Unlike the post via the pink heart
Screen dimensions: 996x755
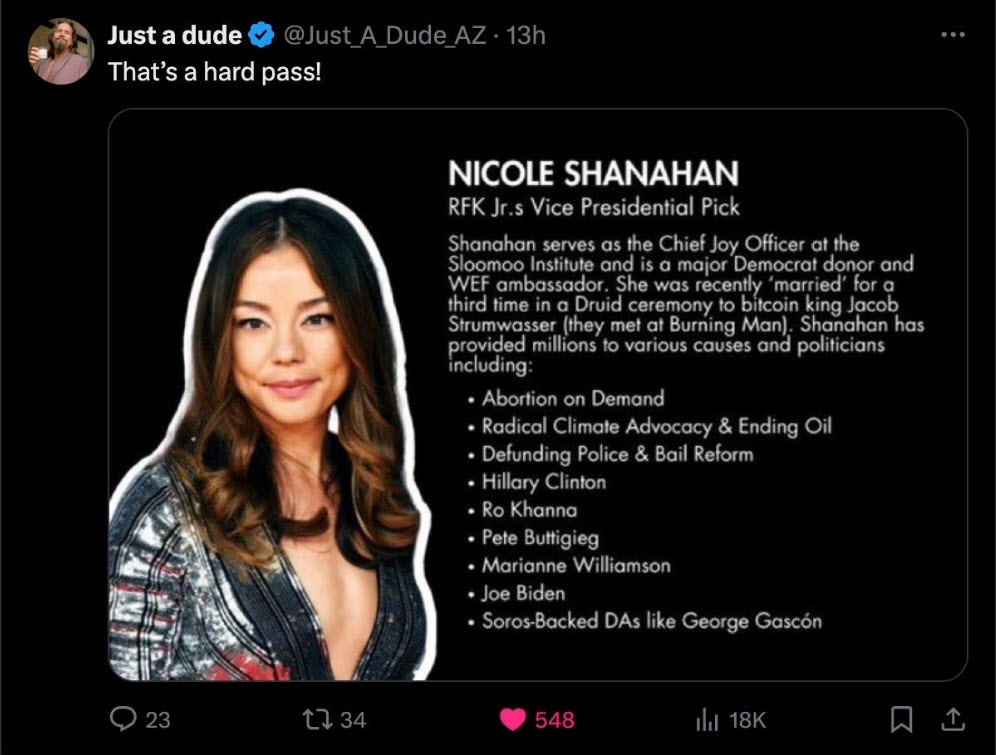[513, 719]
